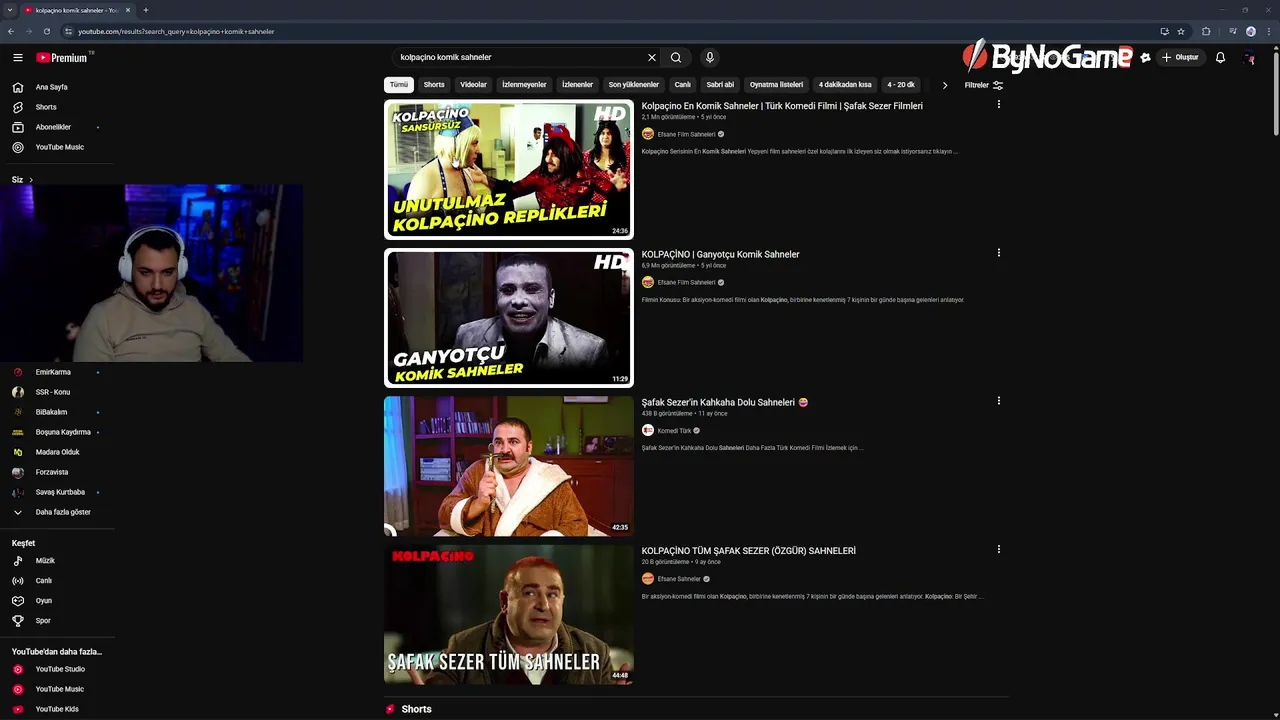
Task: Open notifications bell
Action: (1220, 58)
